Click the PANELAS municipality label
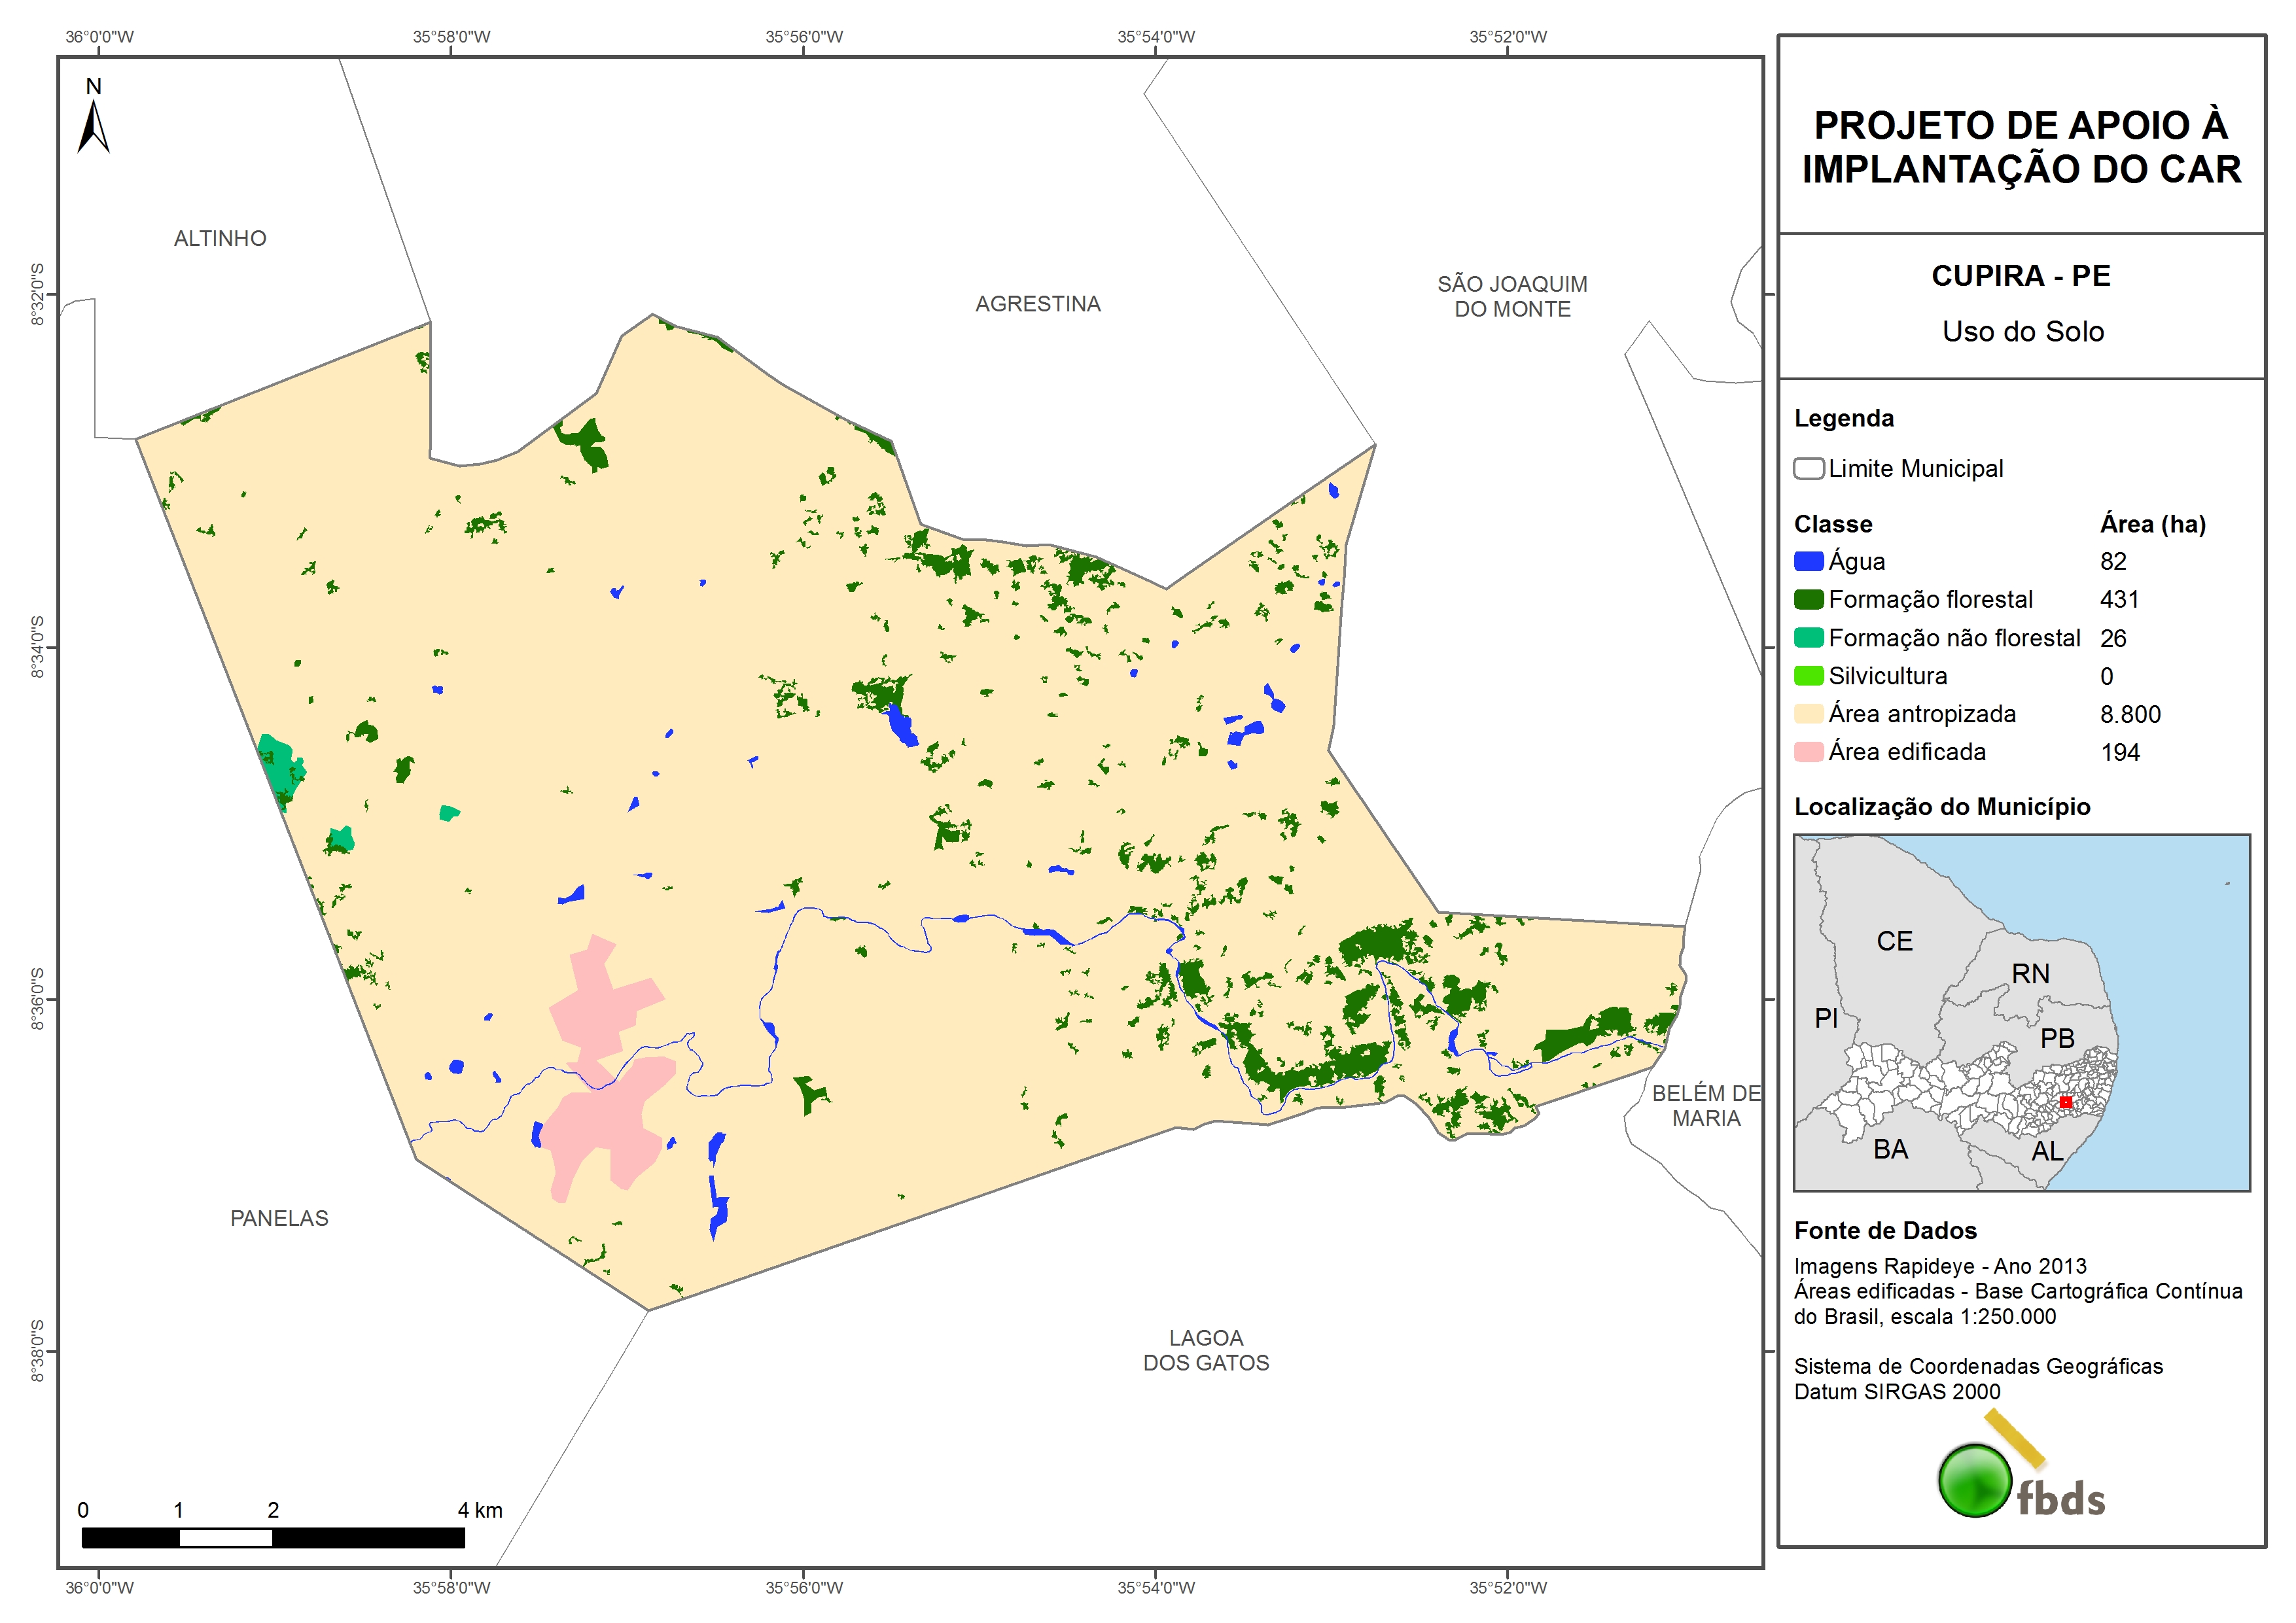Image resolution: width=2296 pixels, height=1623 pixels. click(x=279, y=1217)
